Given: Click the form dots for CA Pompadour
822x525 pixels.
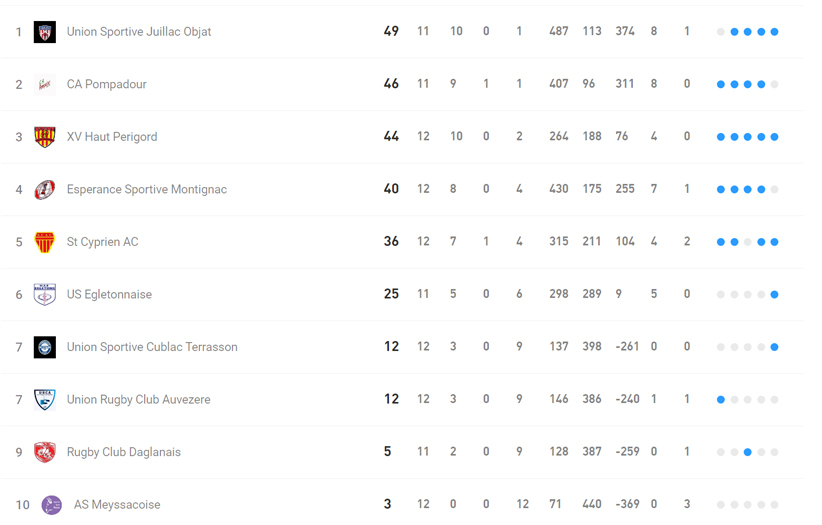Looking at the screenshot, I should (747, 84).
